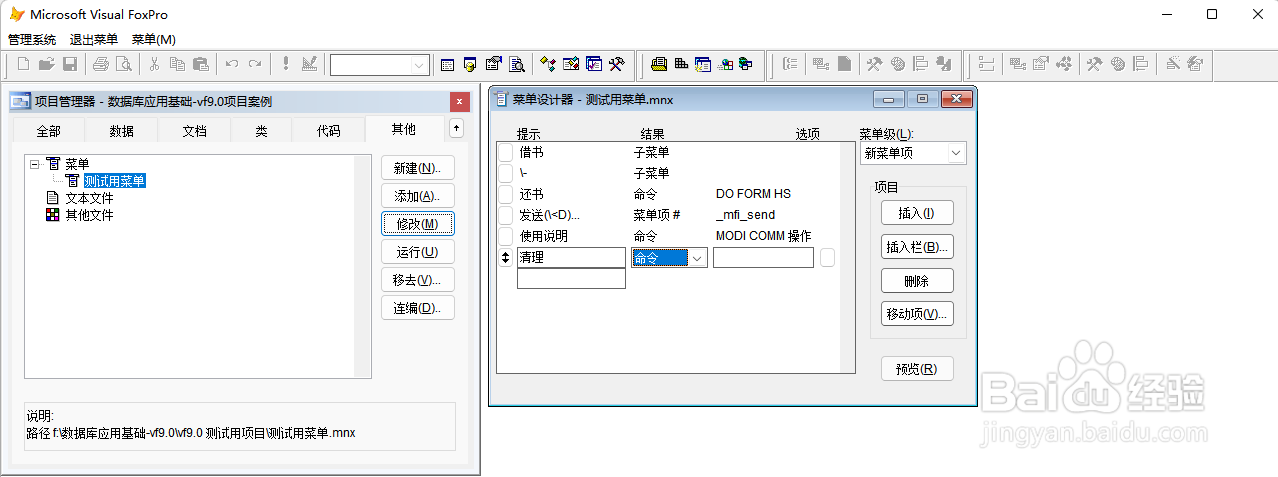This screenshot has height=477, width=1278.
Task: Click the Save floppy disk icon
Action: 70,64
